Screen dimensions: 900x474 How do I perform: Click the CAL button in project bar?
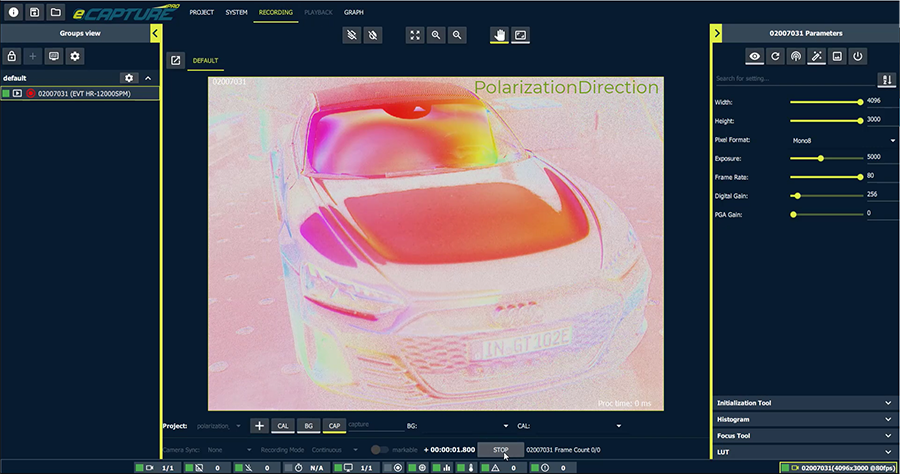click(x=283, y=426)
